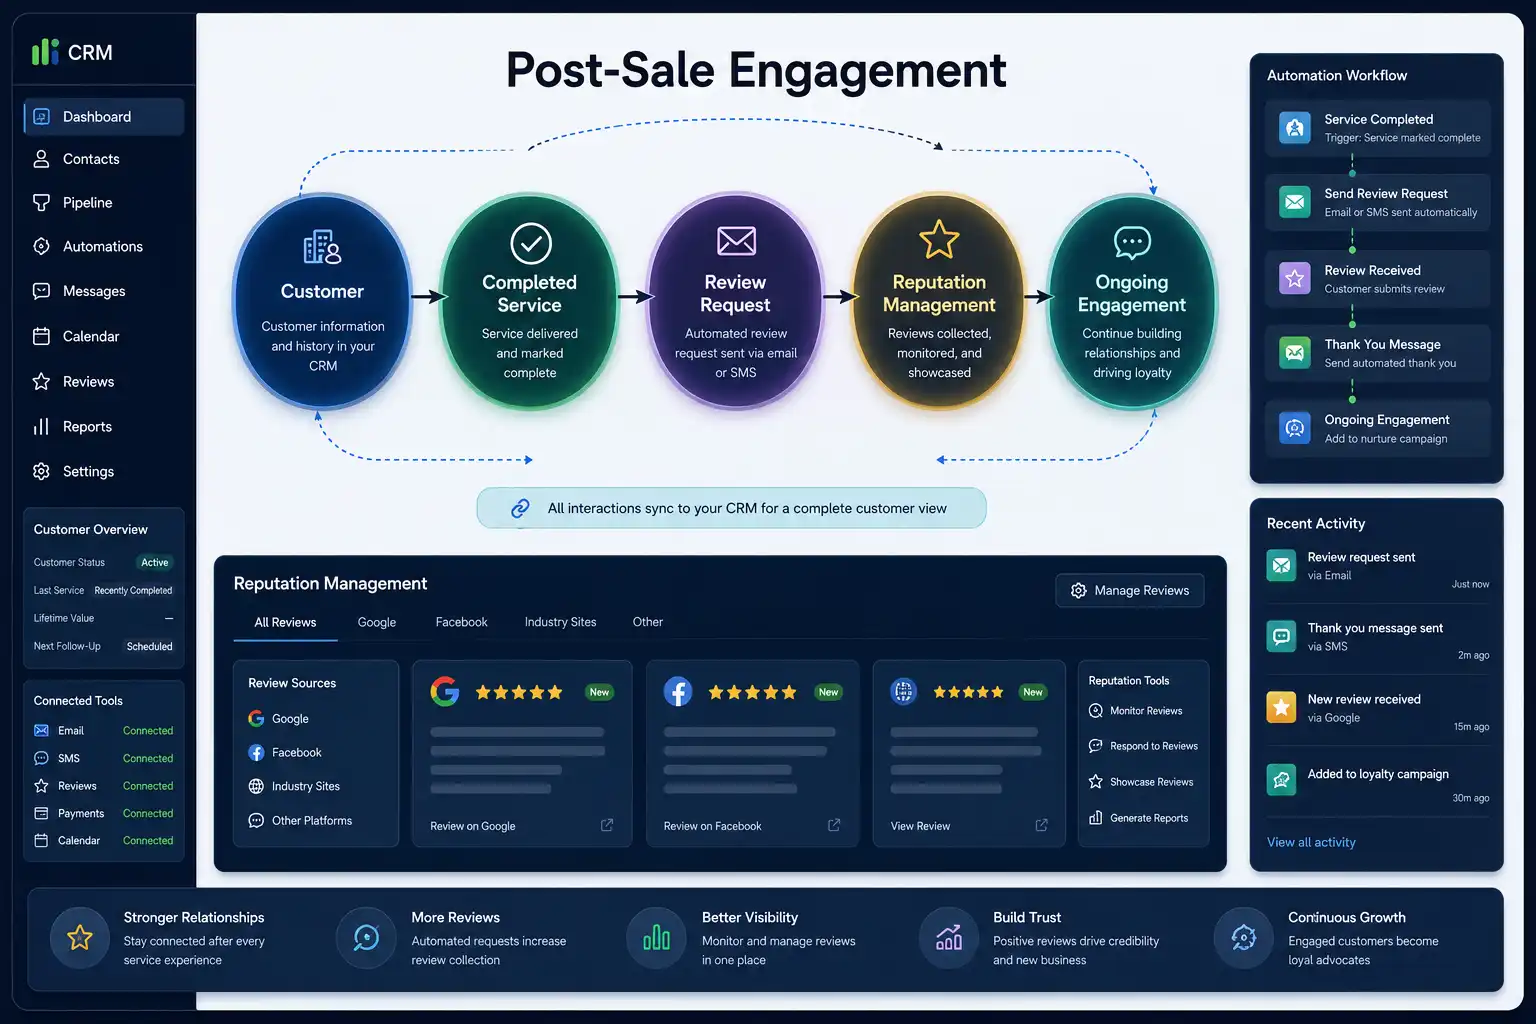Click Generate Reports tool
This screenshot has width=1536, height=1024.
(1138, 818)
